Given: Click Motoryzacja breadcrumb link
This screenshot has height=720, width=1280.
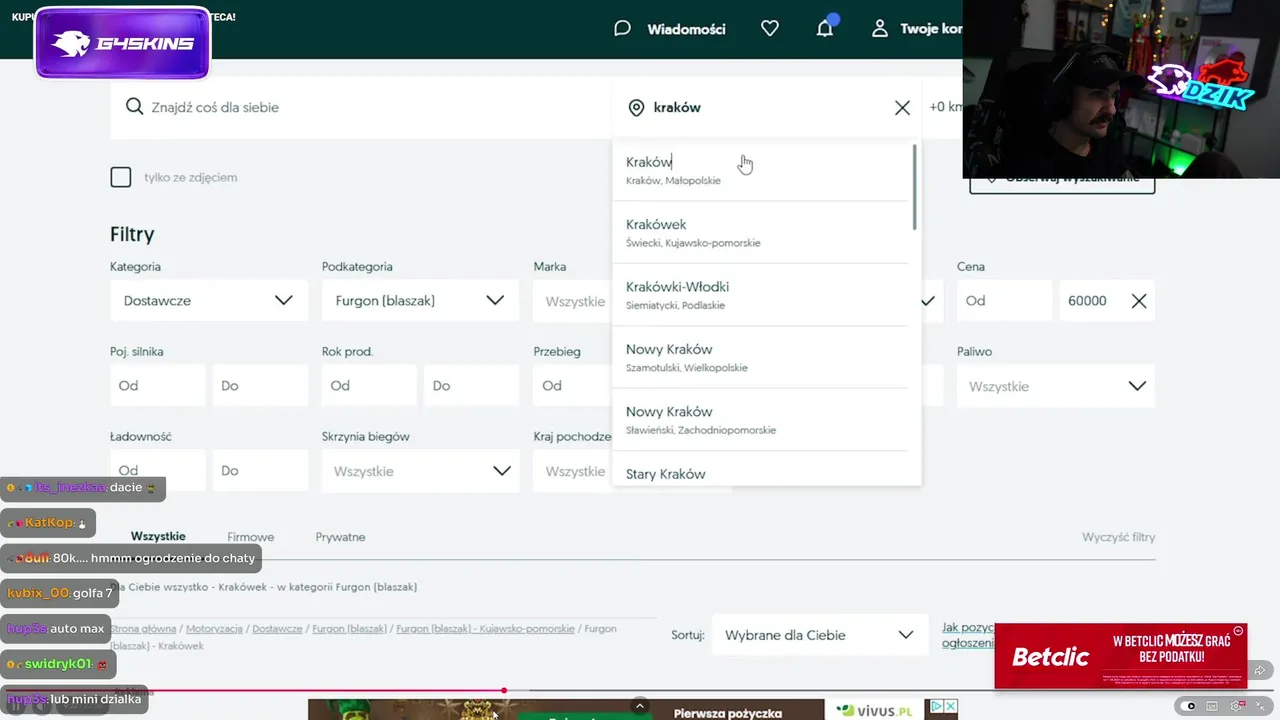Looking at the screenshot, I should [214, 629].
